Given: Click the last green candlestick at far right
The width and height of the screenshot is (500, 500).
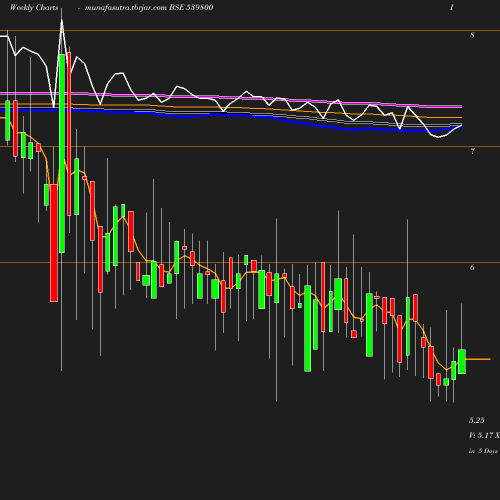Looking at the screenshot, I should click(x=462, y=361).
